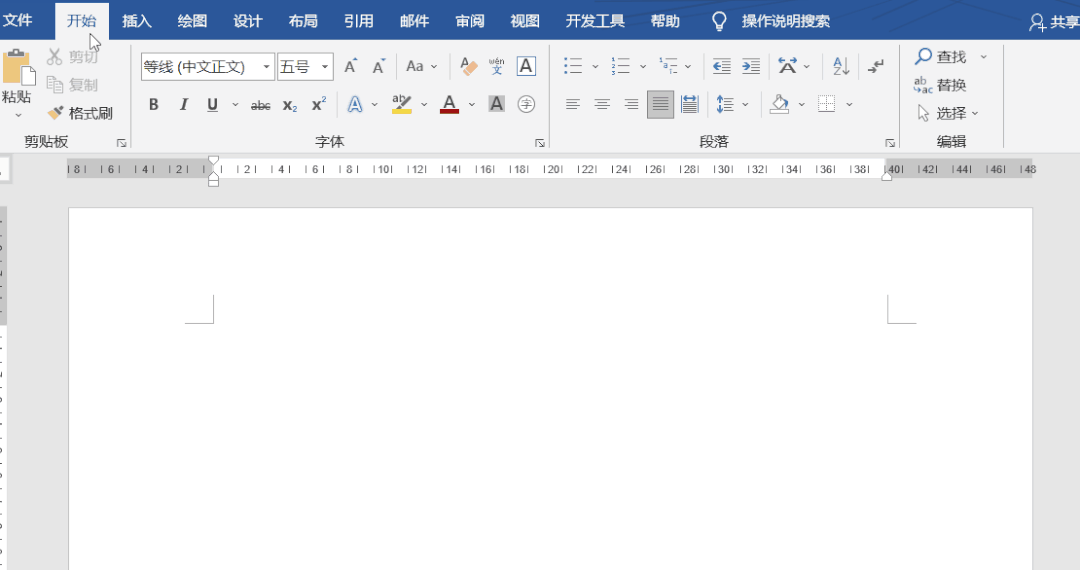Click the 查找 (Find) button
This screenshot has width=1080, height=570.
941,56
